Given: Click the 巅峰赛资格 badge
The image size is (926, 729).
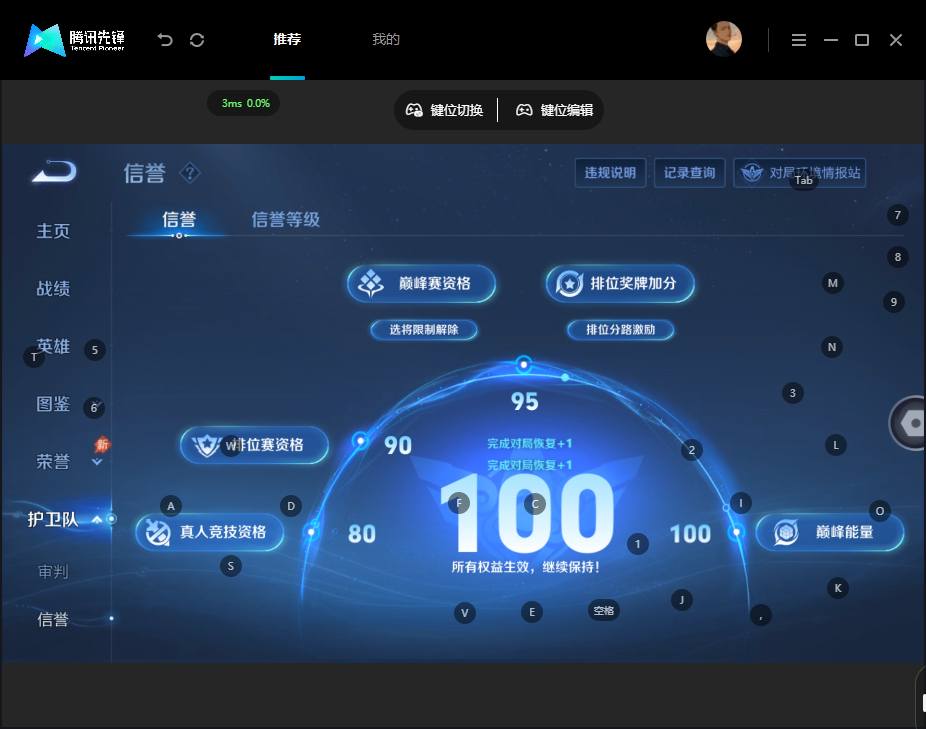Looking at the screenshot, I should (421, 284).
